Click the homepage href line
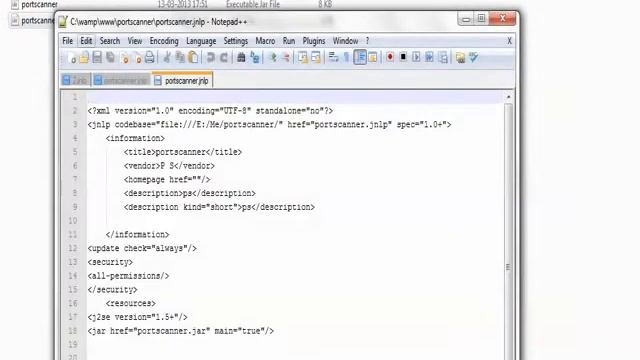Image resolution: width=640 pixels, height=360 pixels. [167, 180]
